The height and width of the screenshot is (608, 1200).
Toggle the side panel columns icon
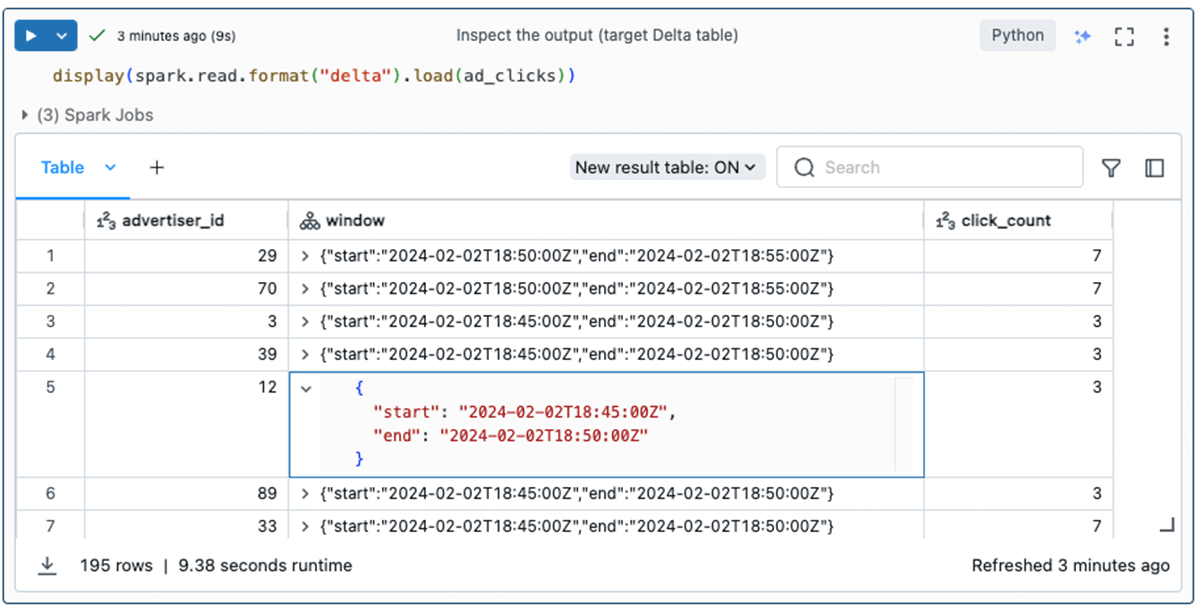pos(1154,168)
